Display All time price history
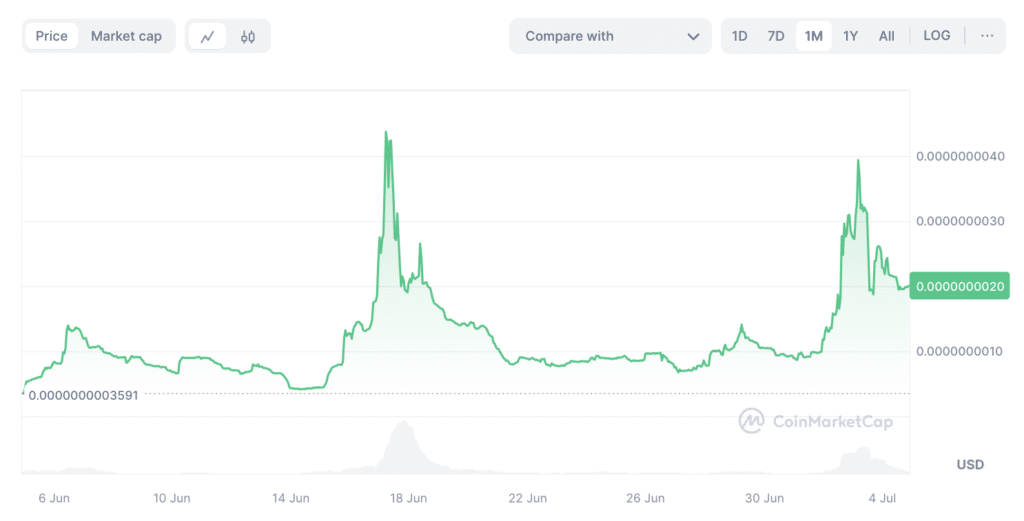Screen dimensions: 1024x521 click(886, 36)
